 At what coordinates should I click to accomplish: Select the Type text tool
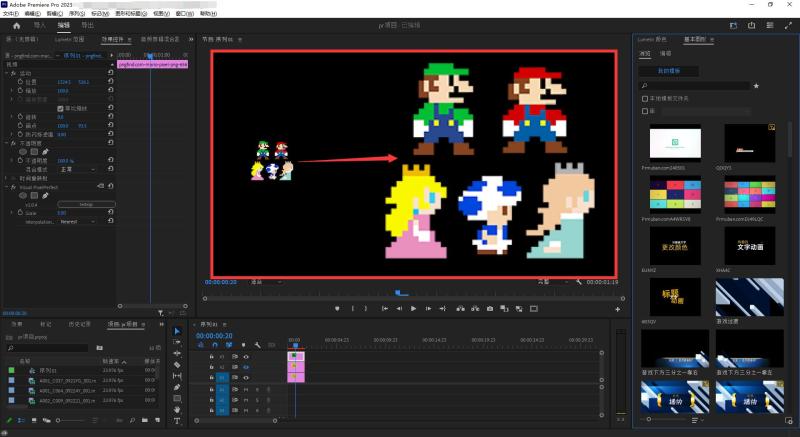pos(177,421)
